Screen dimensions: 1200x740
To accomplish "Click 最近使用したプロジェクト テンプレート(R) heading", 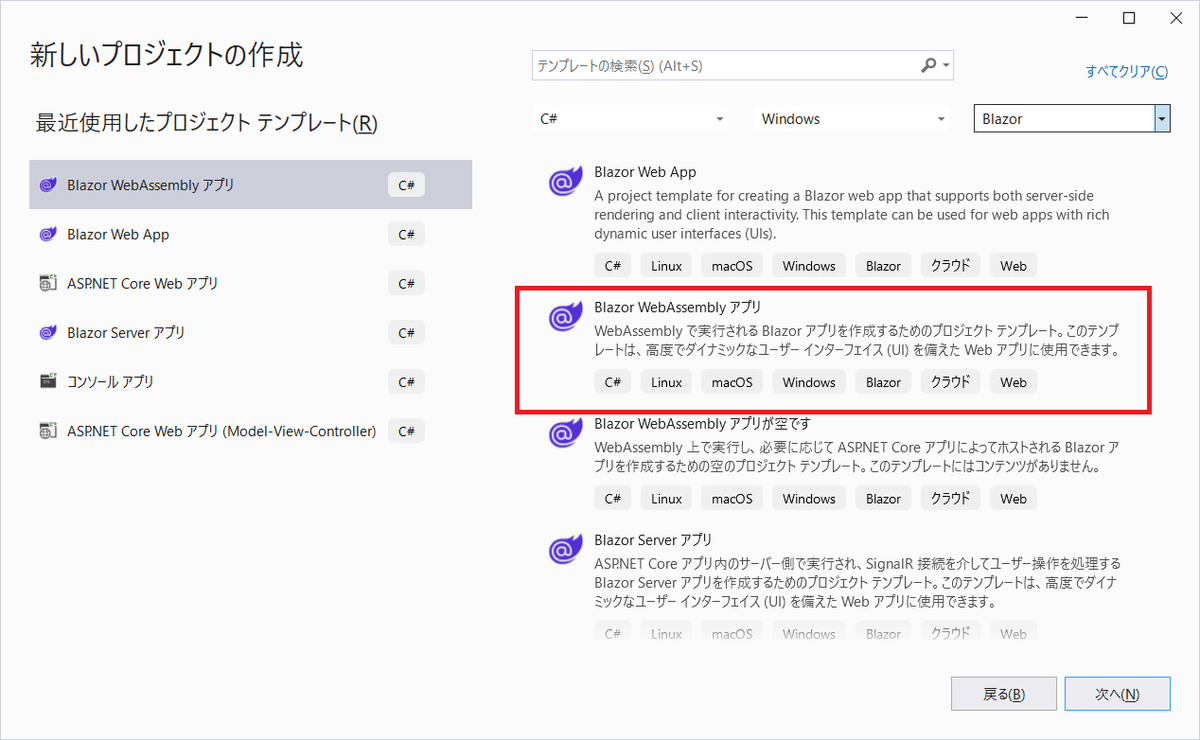I will 207,123.
